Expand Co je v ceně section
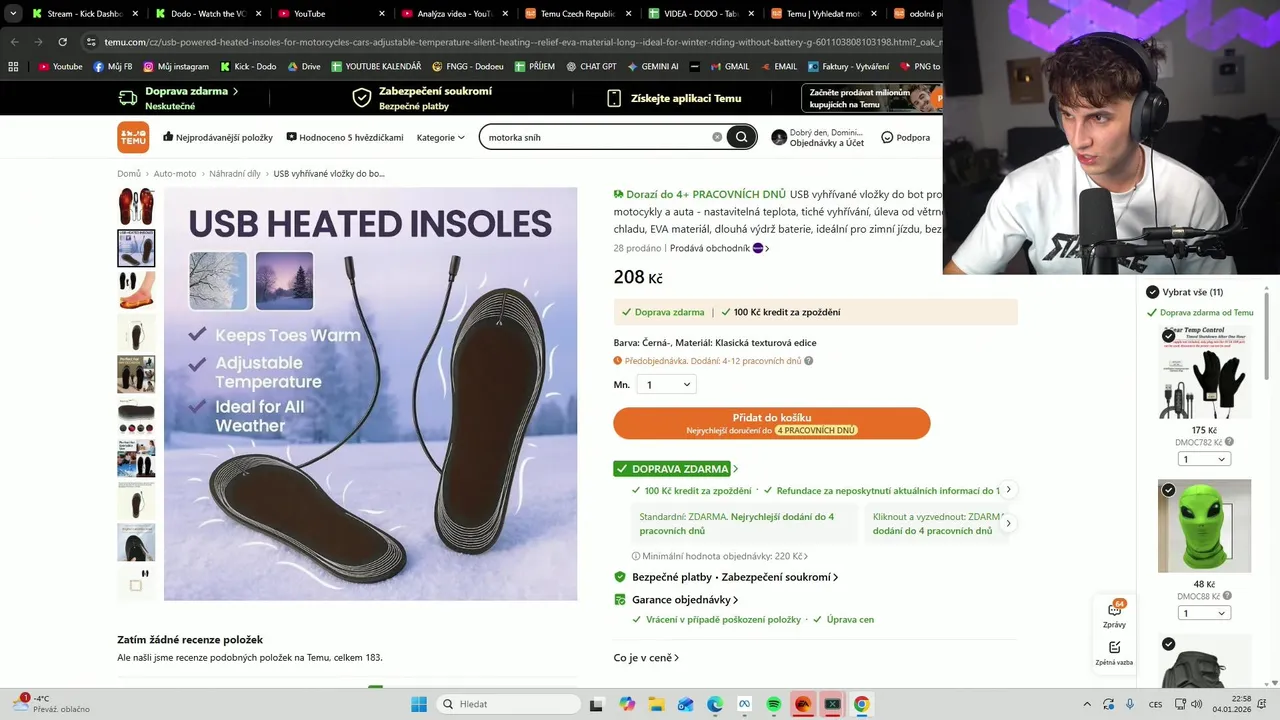 coord(646,658)
